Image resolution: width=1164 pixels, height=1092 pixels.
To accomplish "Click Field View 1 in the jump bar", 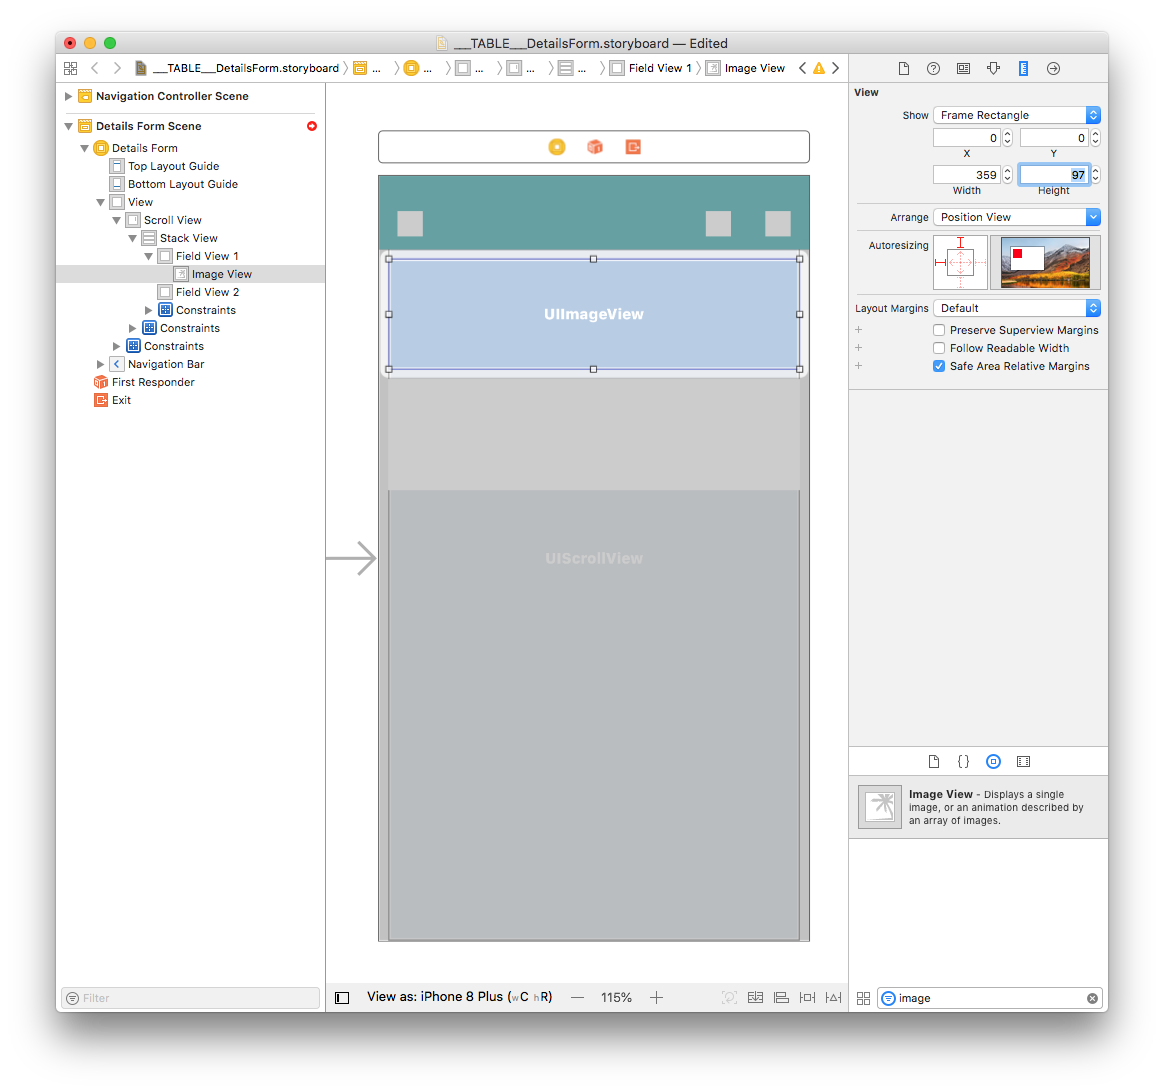I will coord(651,68).
